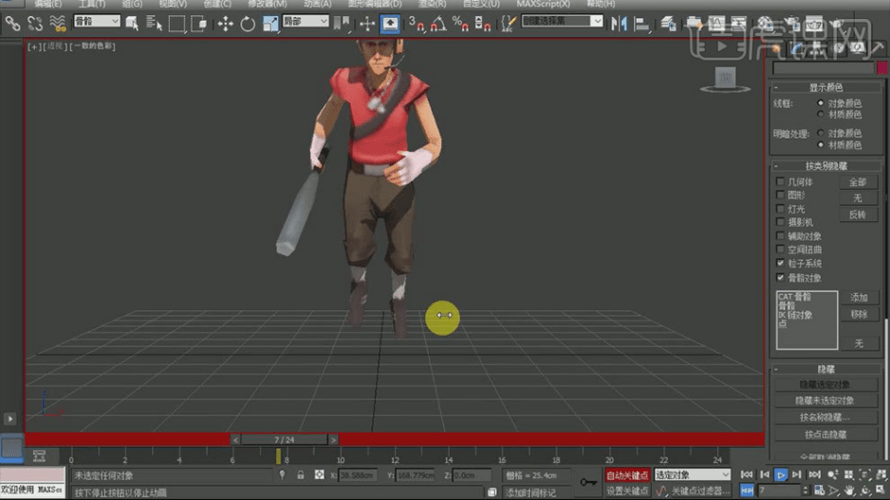Viewport: 890px width, 500px height.
Task: Click the Align tool
Action: tap(641, 23)
